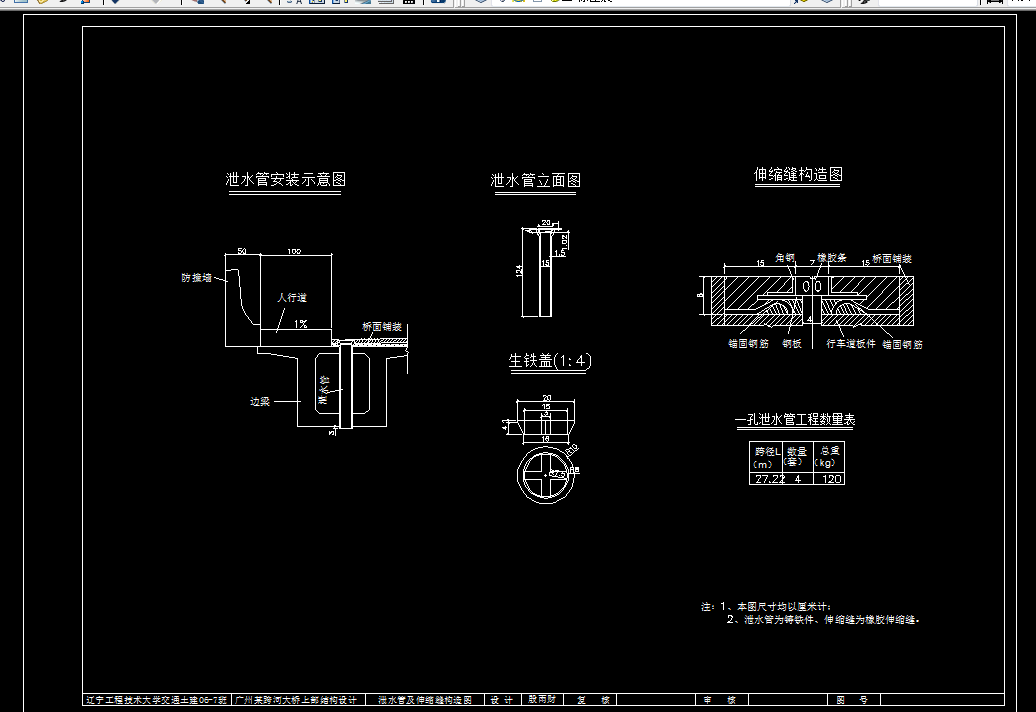Screen dimensions: 1036x712
Task: Click the 生铁盖(1:4) heading
Action: pyautogui.click(x=550, y=361)
